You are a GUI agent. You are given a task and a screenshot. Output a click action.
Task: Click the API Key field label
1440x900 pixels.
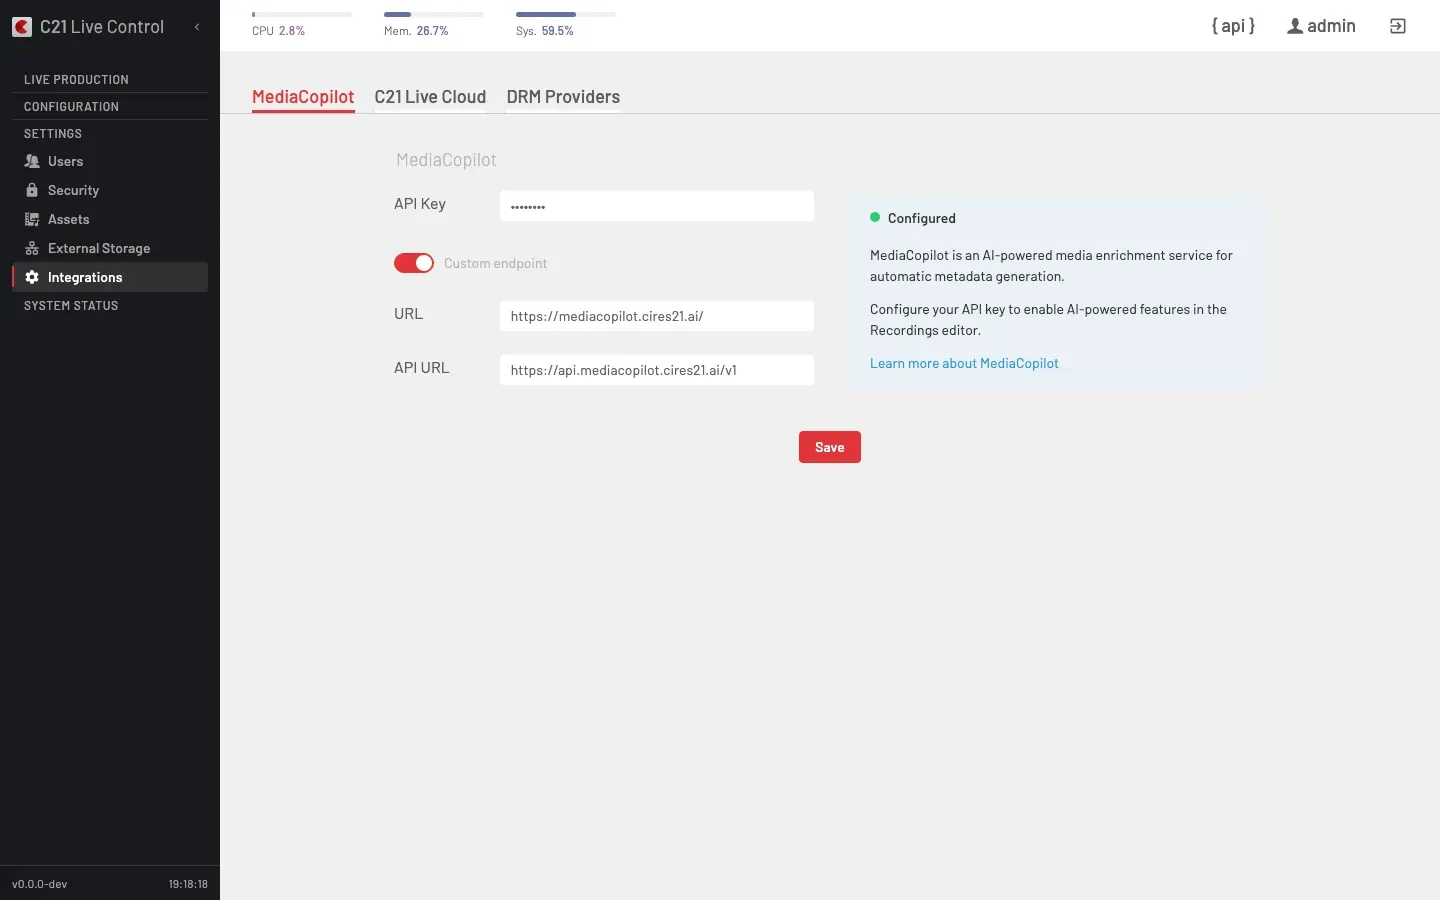pyautogui.click(x=420, y=204)
